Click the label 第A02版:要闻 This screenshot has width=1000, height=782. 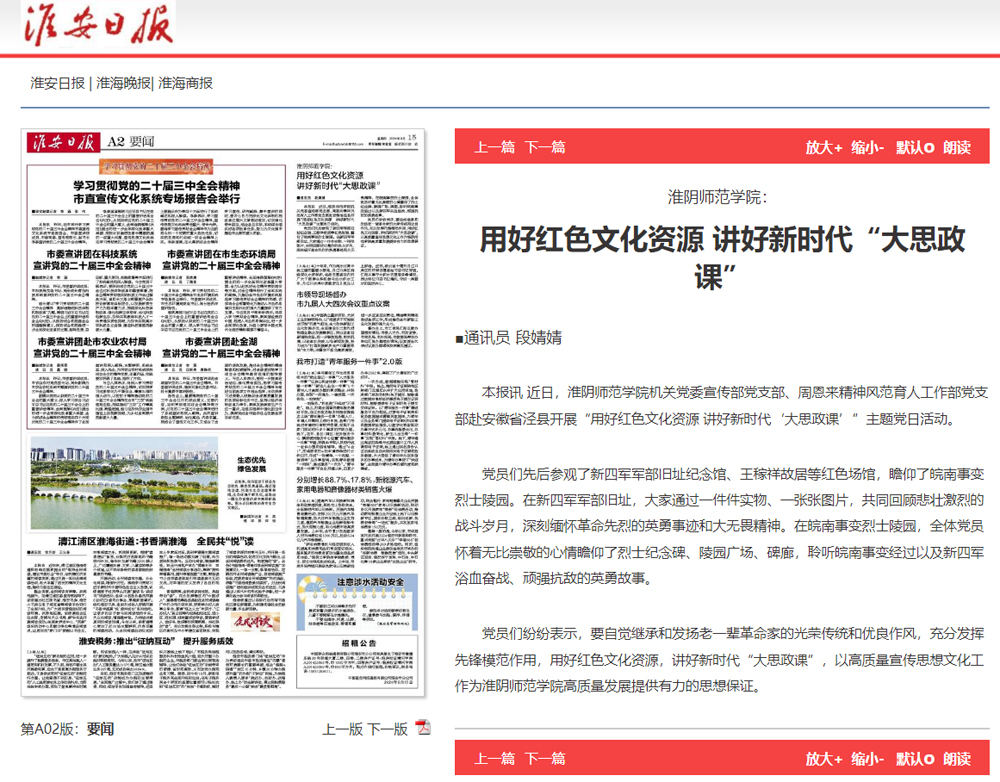pyautogui.click(x=67, y=729)
